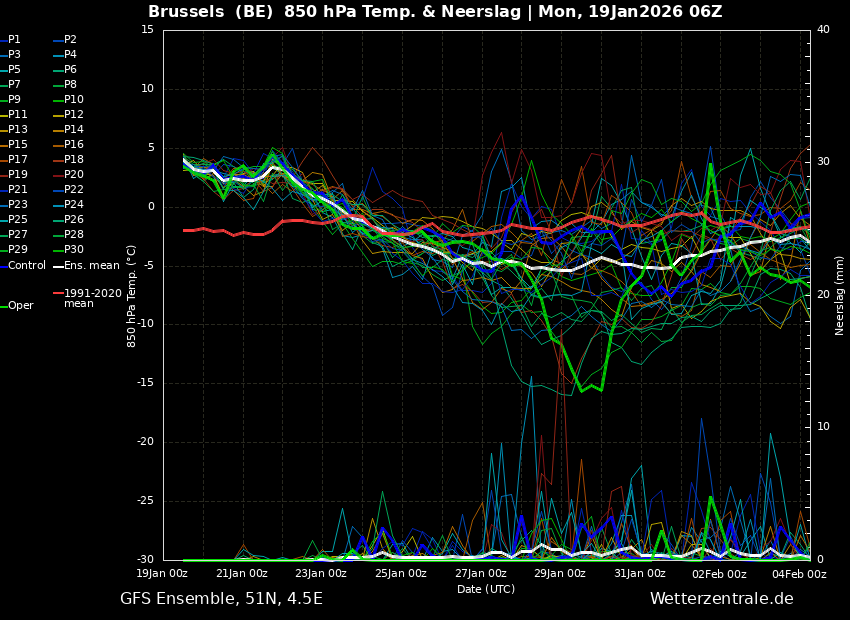Click the 850 hPa Temp. (°C) axis title

coord(132,295)
